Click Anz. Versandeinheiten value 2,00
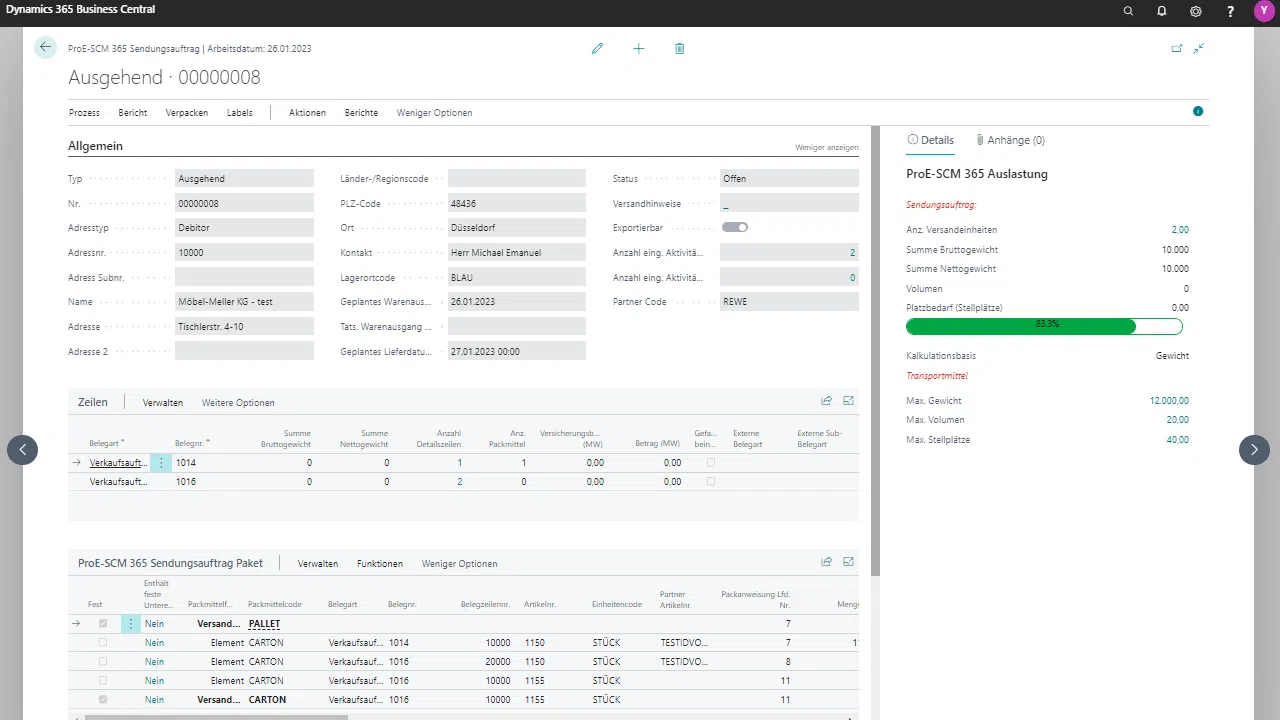This screenshot has width=1280, height=720. point(1179,230)
